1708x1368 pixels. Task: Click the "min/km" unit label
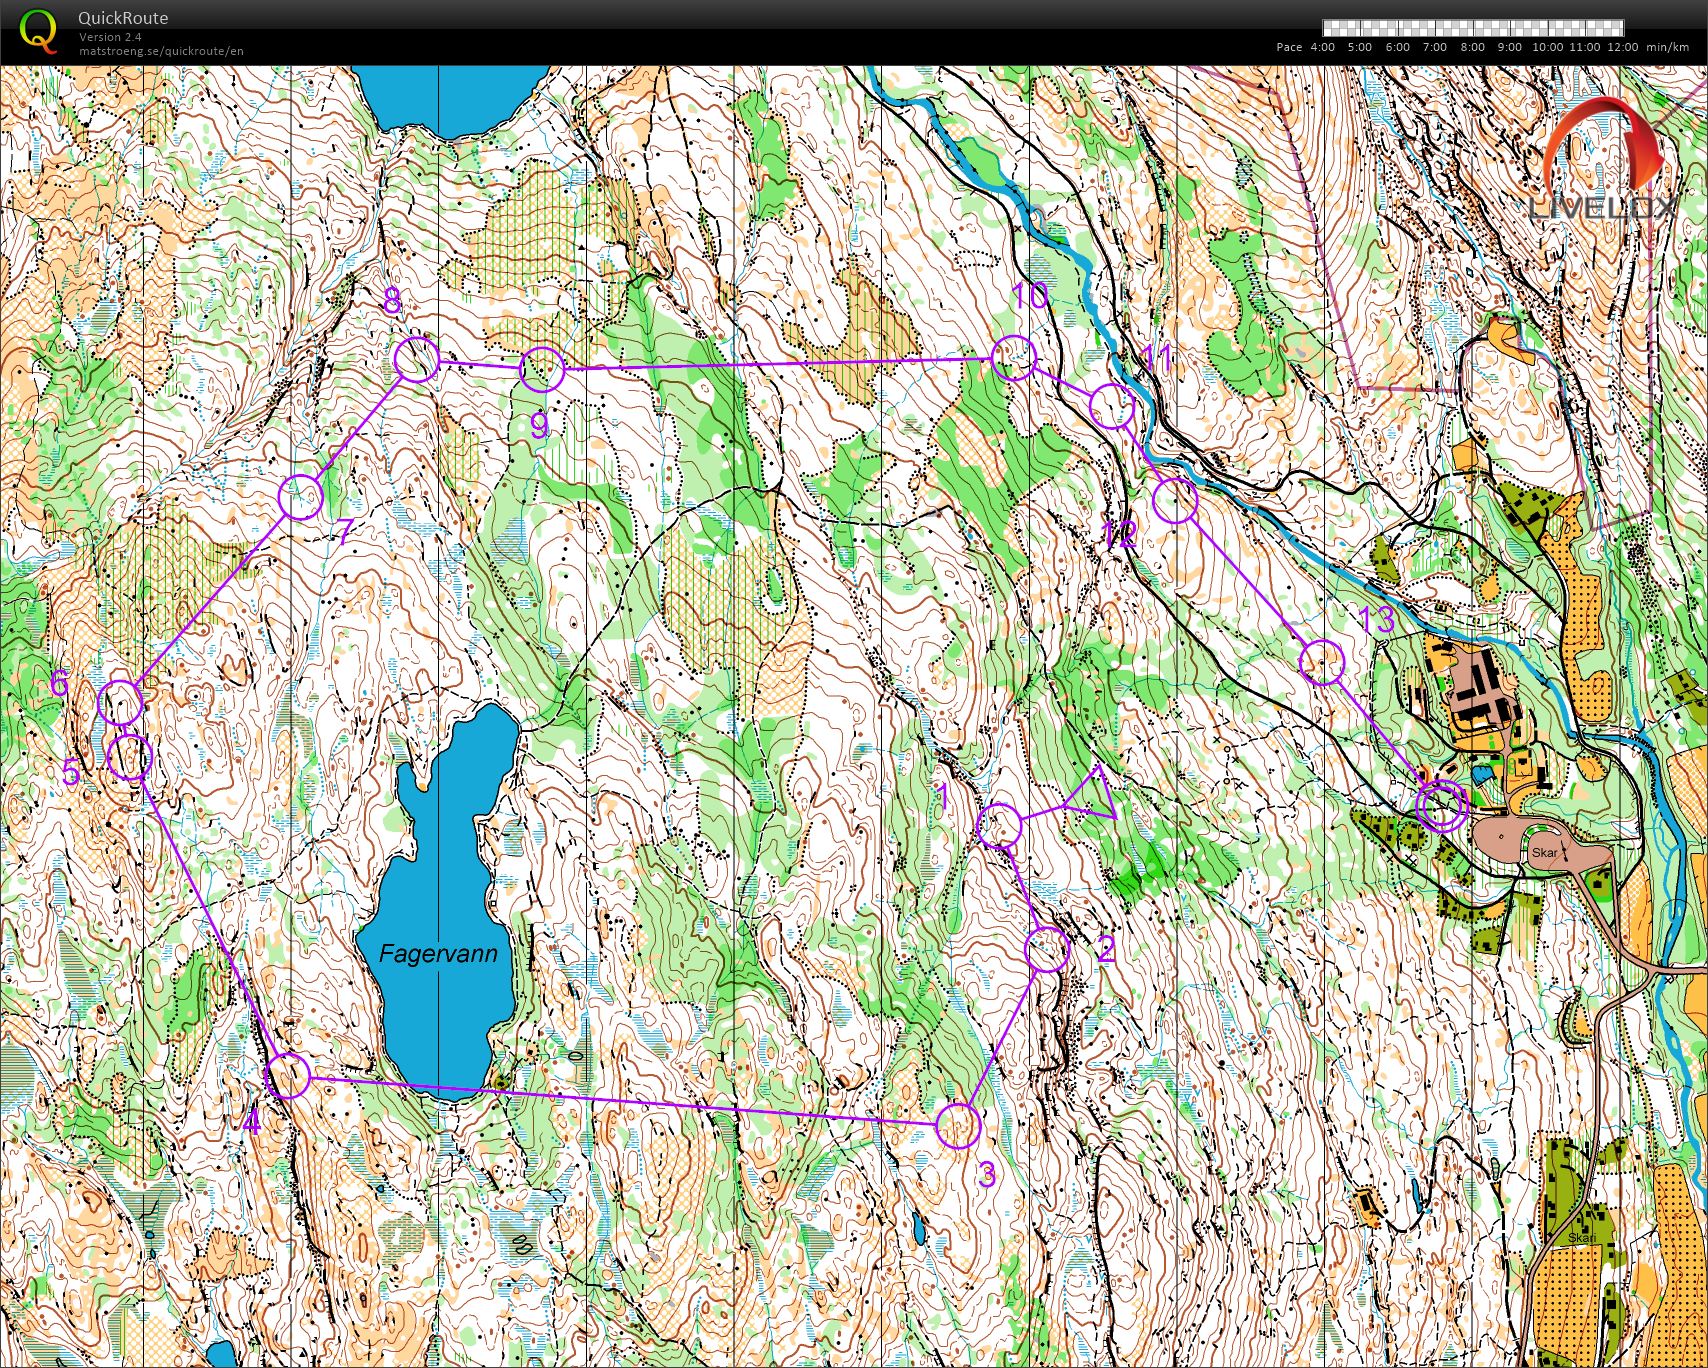[x=1667, y=47]
